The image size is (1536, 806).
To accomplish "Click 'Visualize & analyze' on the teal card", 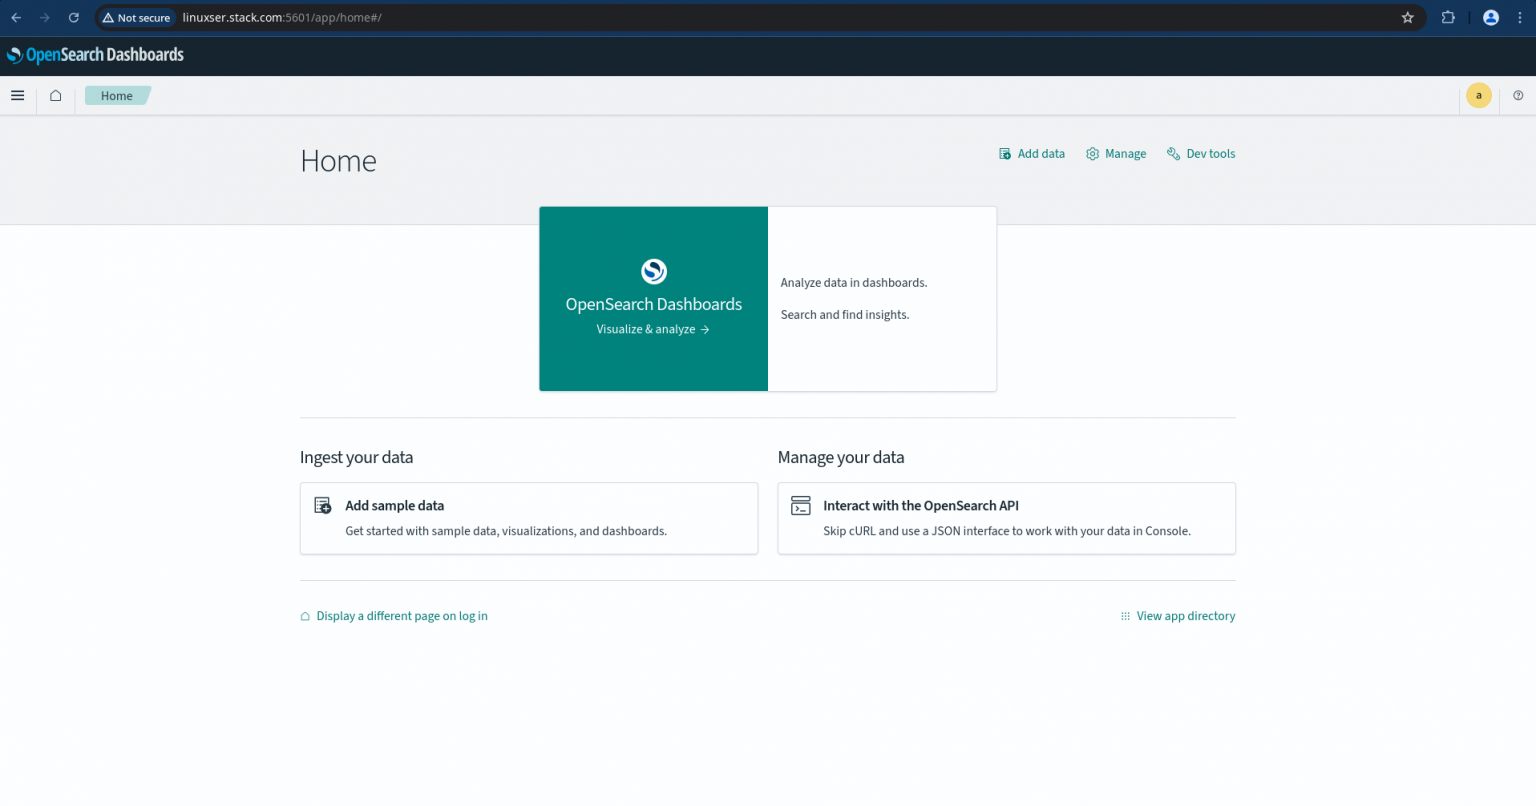I will click(x=653, y=329).
